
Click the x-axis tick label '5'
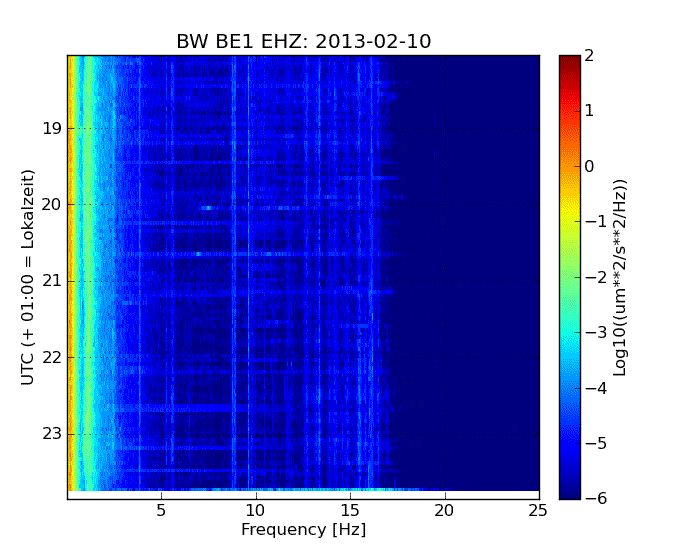click(x=161, y=510)
